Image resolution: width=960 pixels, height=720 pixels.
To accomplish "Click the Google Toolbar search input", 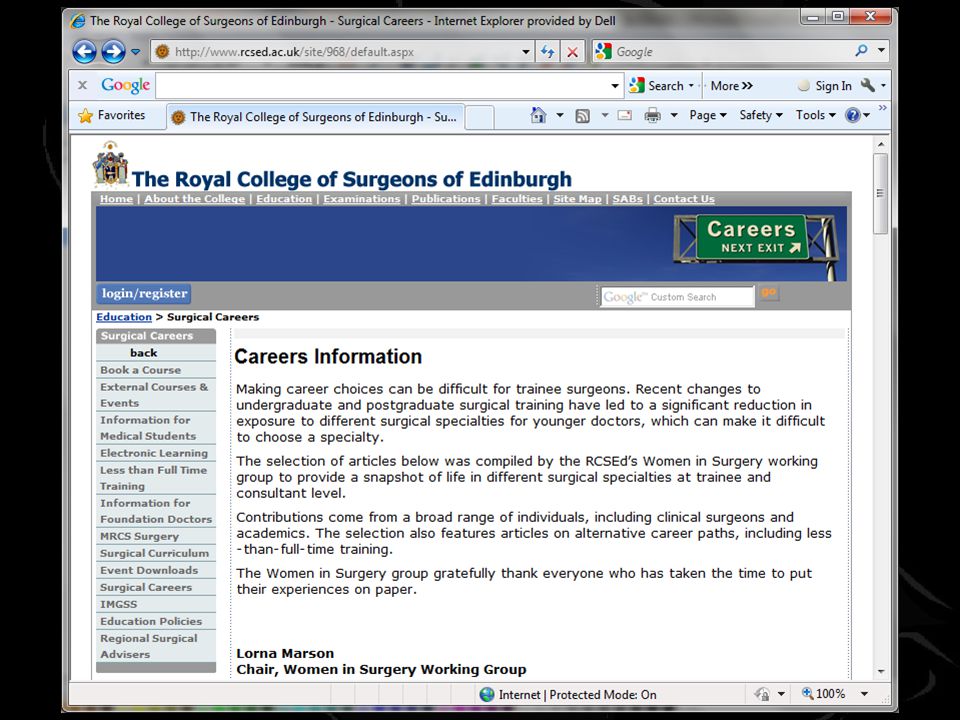I will [384, 86].
